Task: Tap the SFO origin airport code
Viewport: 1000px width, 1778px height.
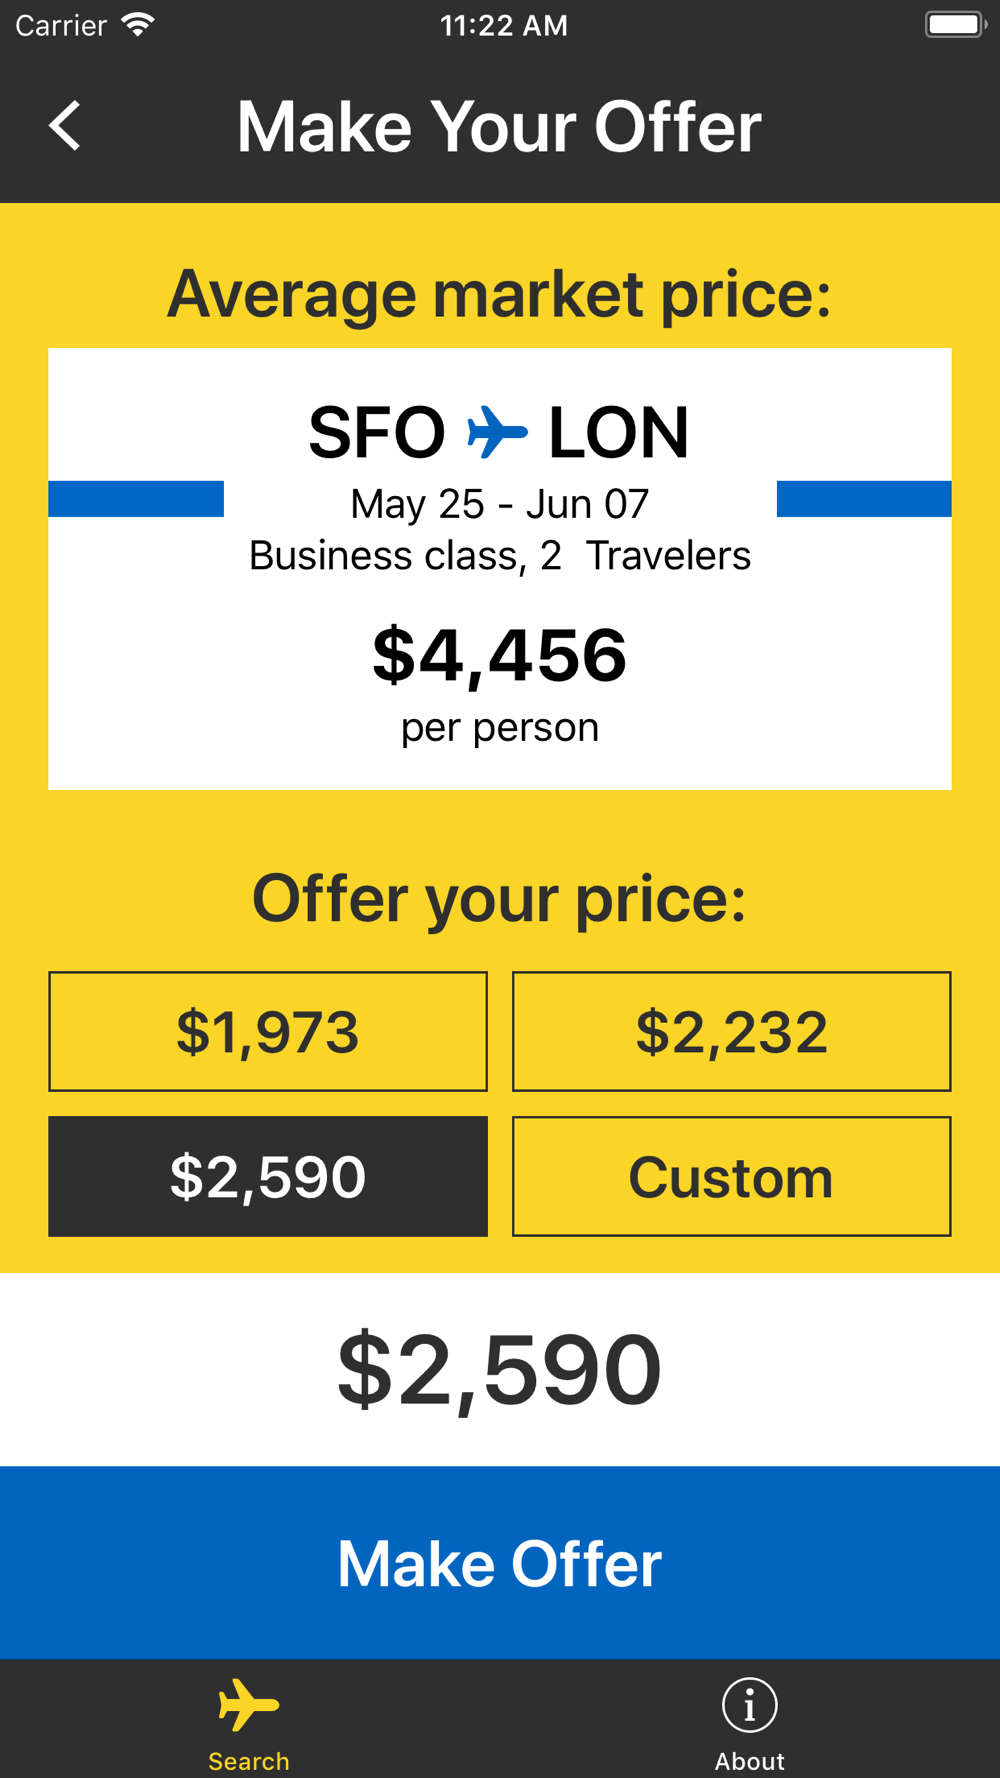Action: [x=376, y=432]
